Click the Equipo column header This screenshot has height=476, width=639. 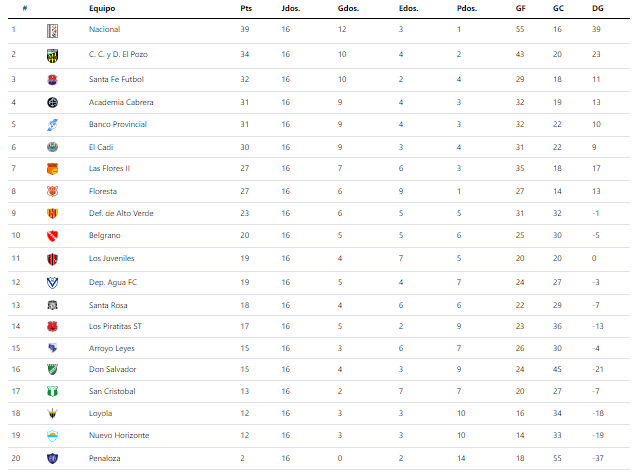tap(102, 8)
